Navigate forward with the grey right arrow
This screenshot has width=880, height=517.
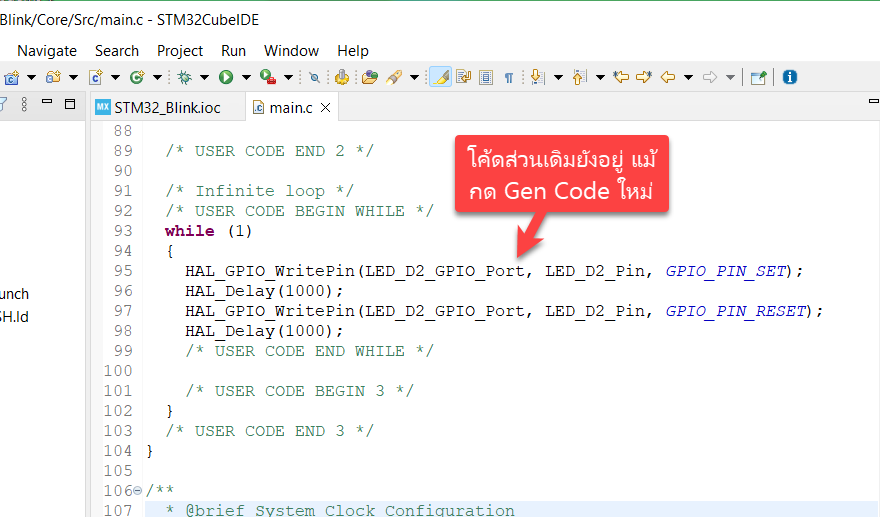(710, 77)
